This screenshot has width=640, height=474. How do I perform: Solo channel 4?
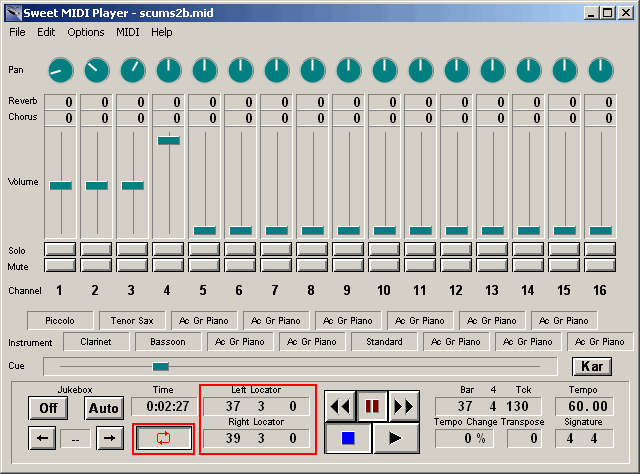[x=168, y=249]
